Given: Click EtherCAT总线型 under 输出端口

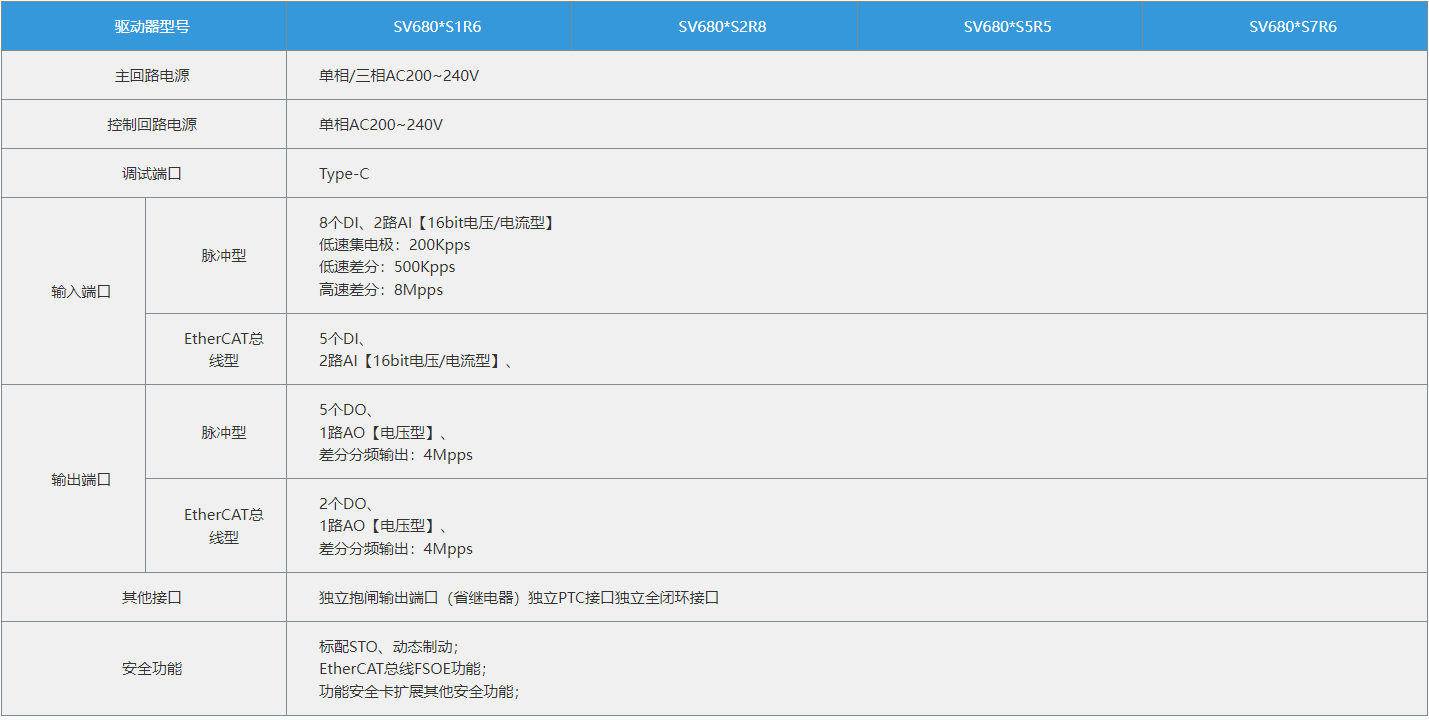Looking at the screenshot, I should [x=224, y=526].
